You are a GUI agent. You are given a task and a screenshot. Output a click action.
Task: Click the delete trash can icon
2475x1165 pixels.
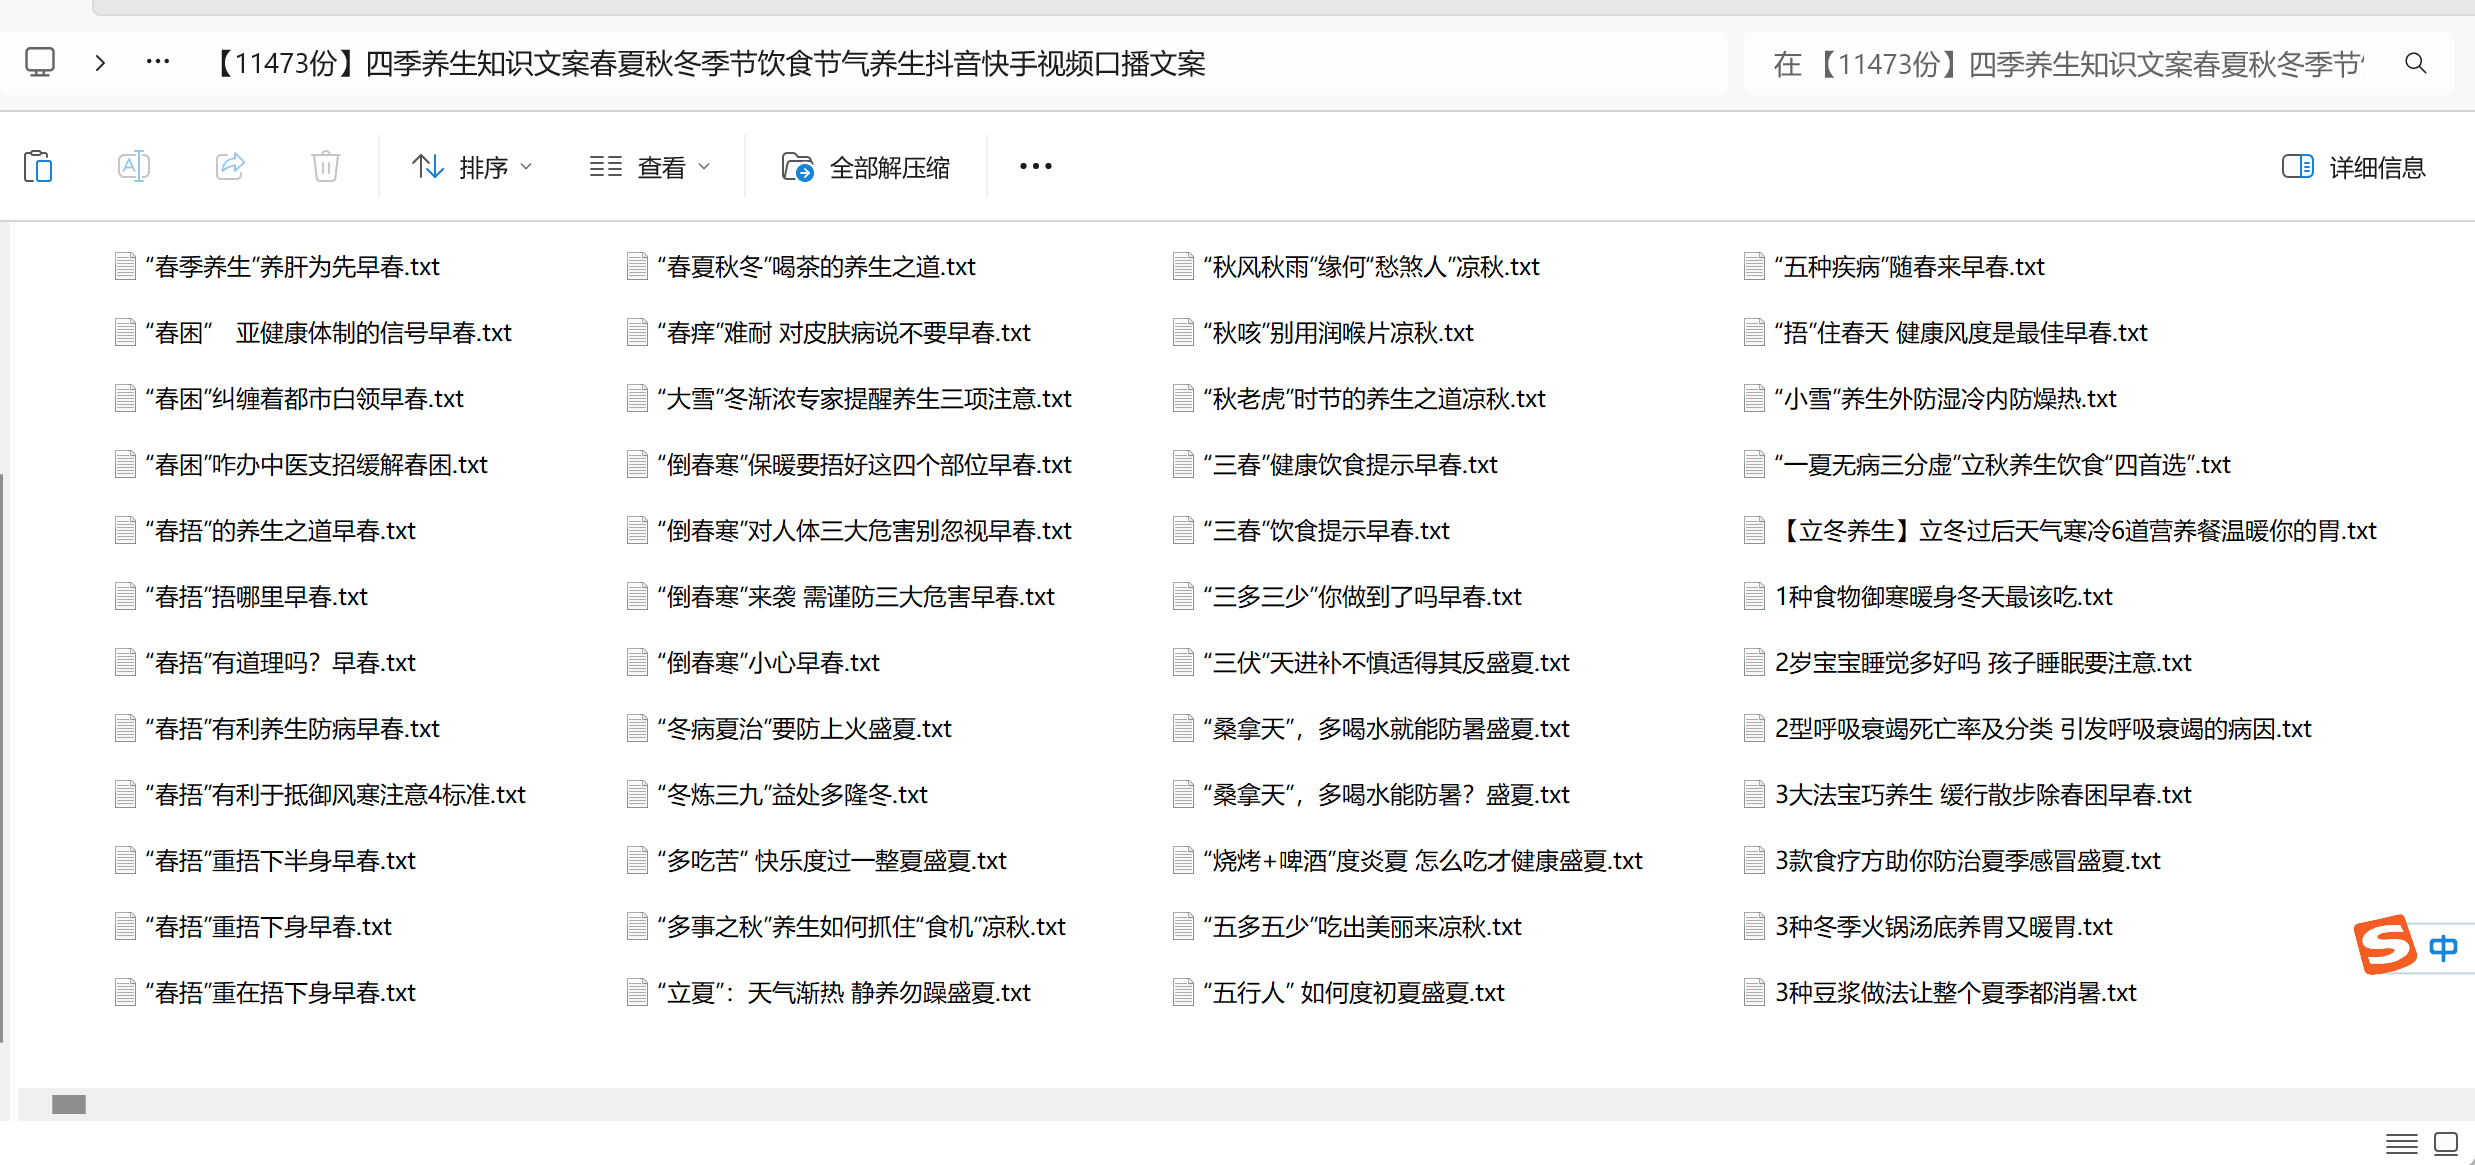(x=326, y=166)
